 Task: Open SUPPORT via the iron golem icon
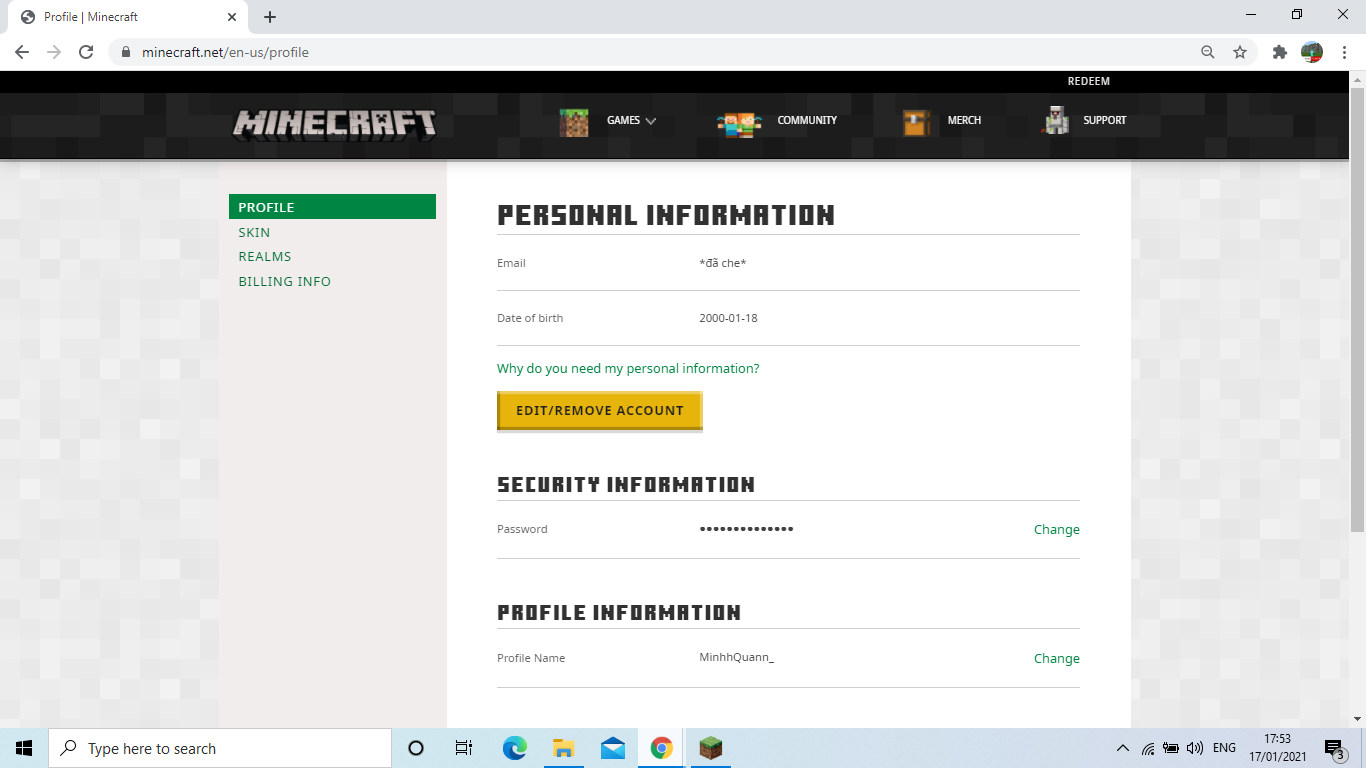point(1056,120)
